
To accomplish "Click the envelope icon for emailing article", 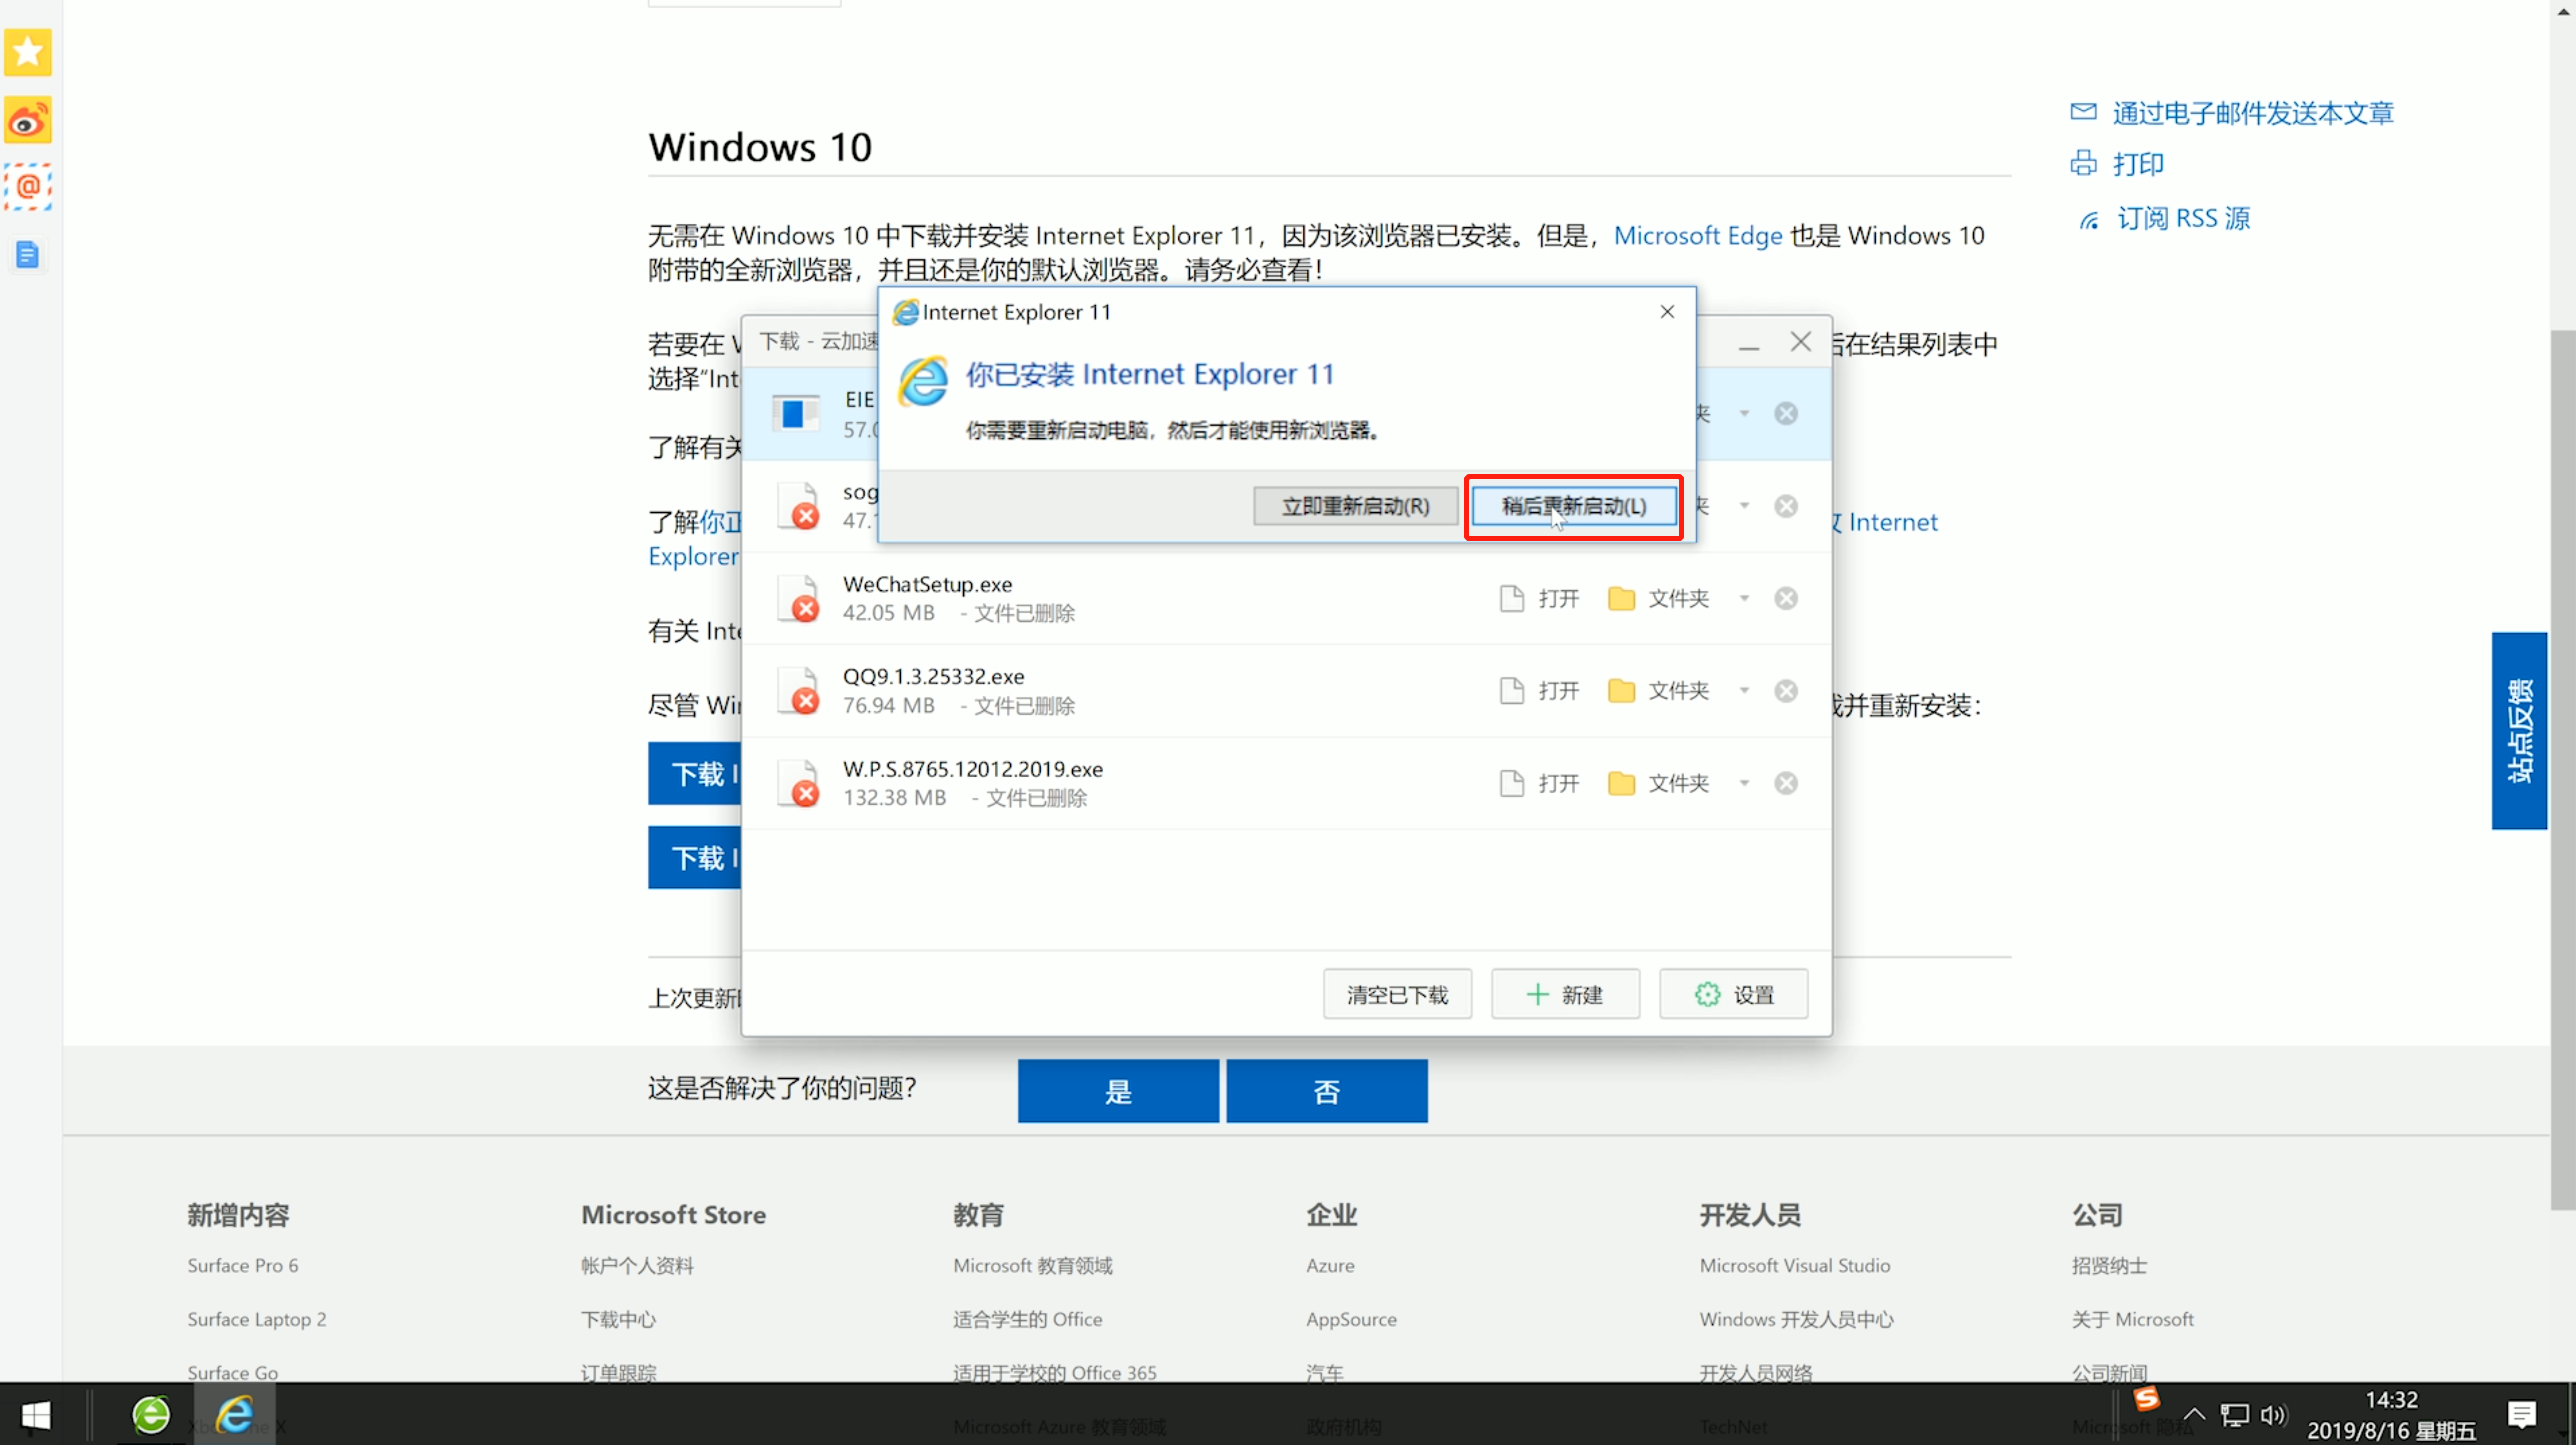I will tap(2083, 111).
